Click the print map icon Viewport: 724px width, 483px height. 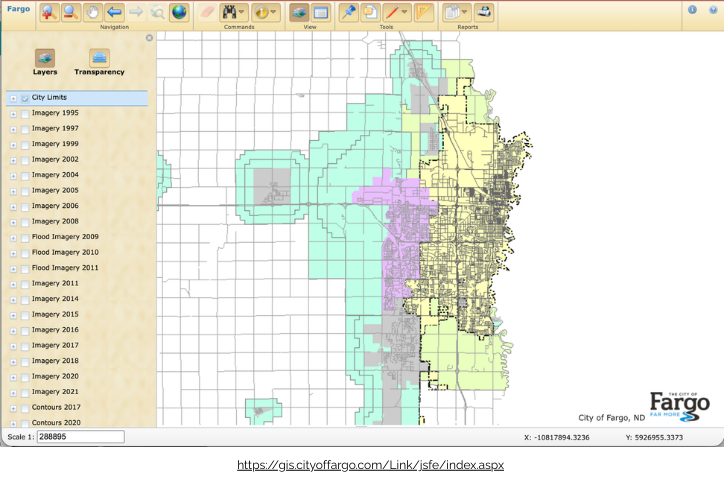pyautogui.click(x=484, y=12)
